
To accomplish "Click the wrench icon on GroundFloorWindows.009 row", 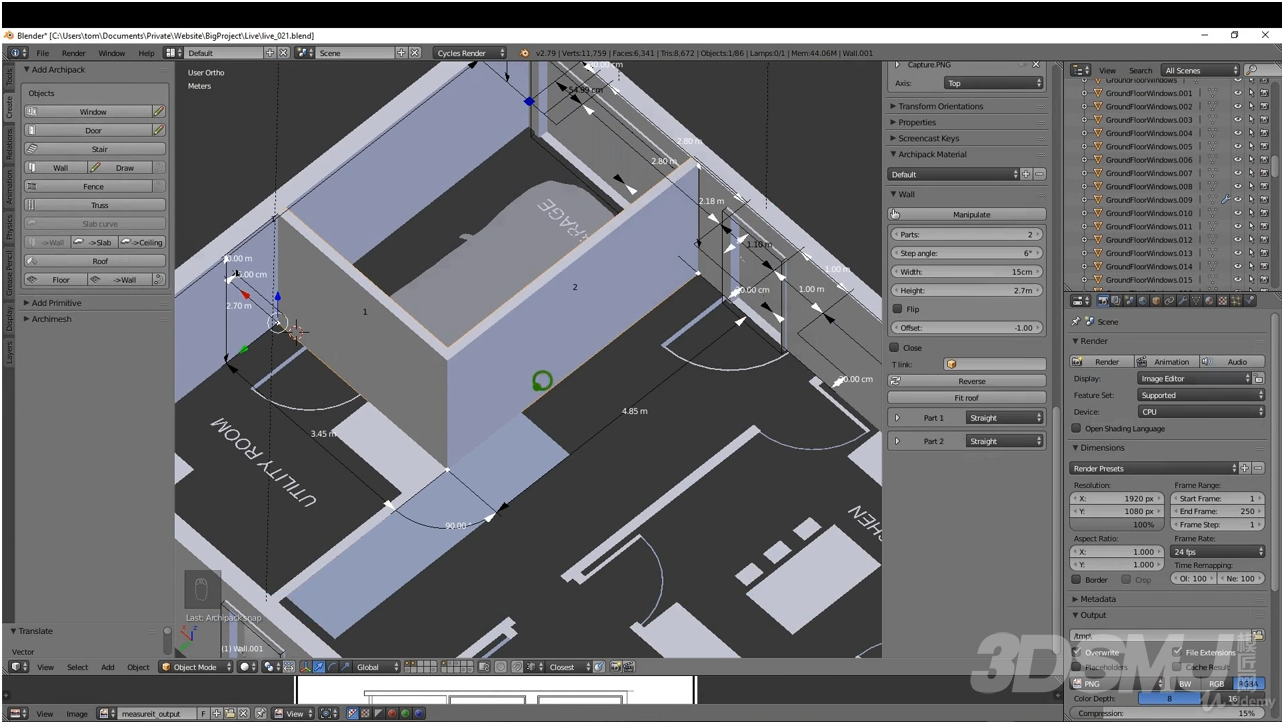I will point(1226,200).
